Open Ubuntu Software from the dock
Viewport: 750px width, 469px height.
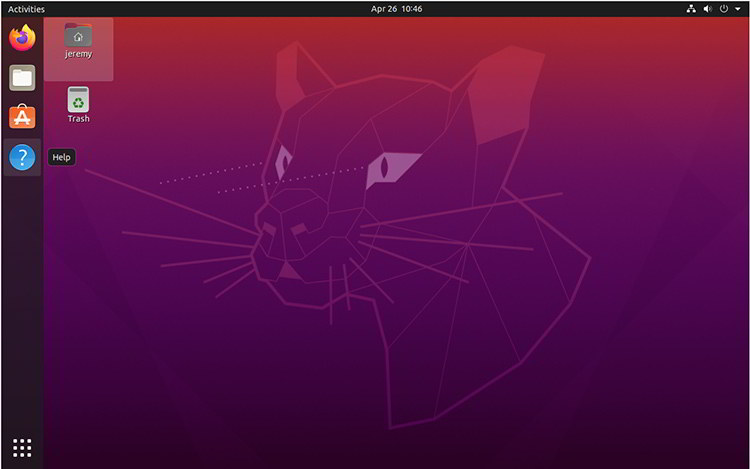tap(22, 117)
